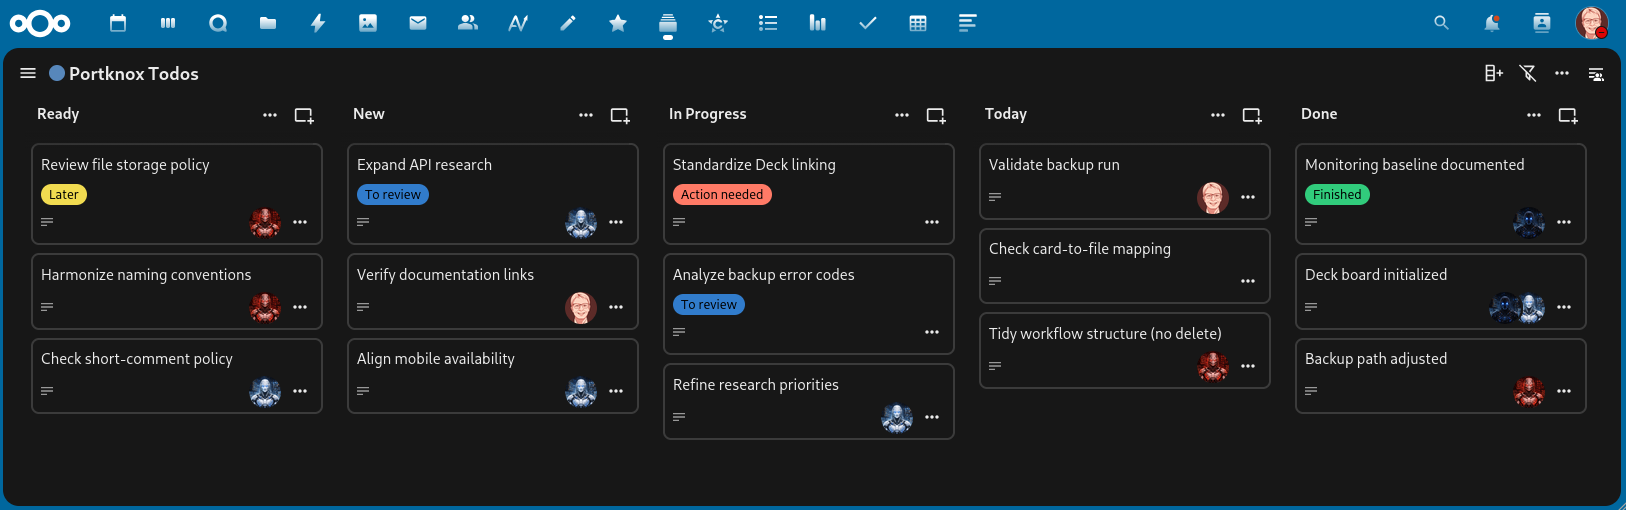Click the blue Portknox Todos board color dot

57,73
